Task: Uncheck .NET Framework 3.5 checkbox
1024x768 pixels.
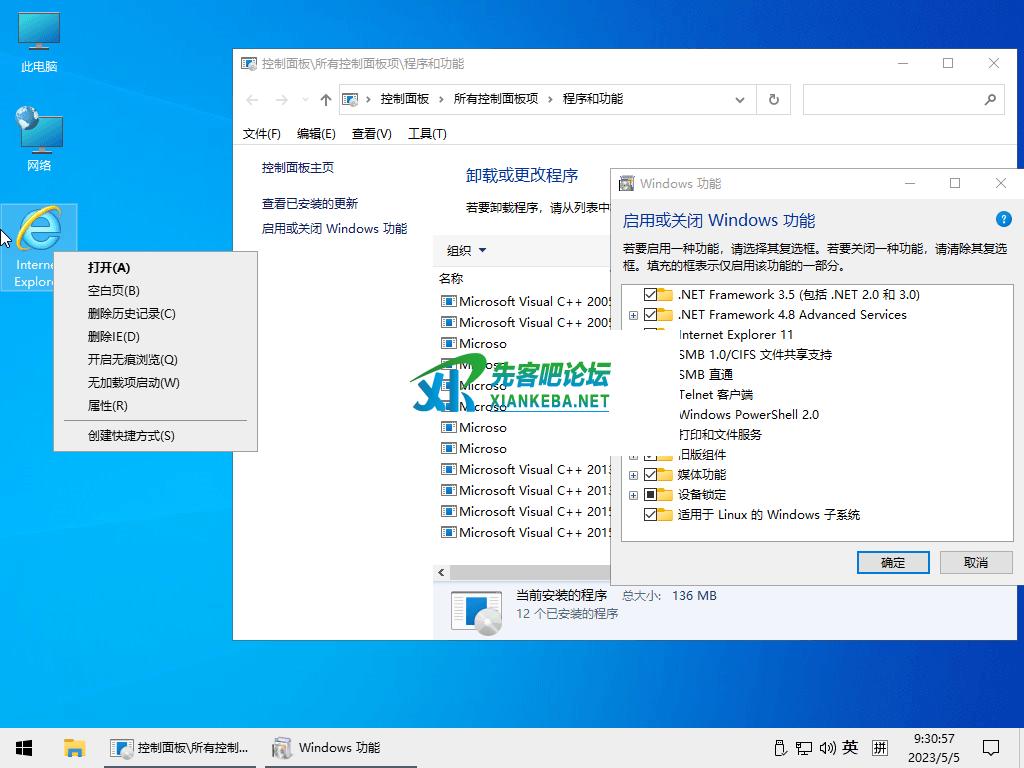Action: [x=651, y=295]
